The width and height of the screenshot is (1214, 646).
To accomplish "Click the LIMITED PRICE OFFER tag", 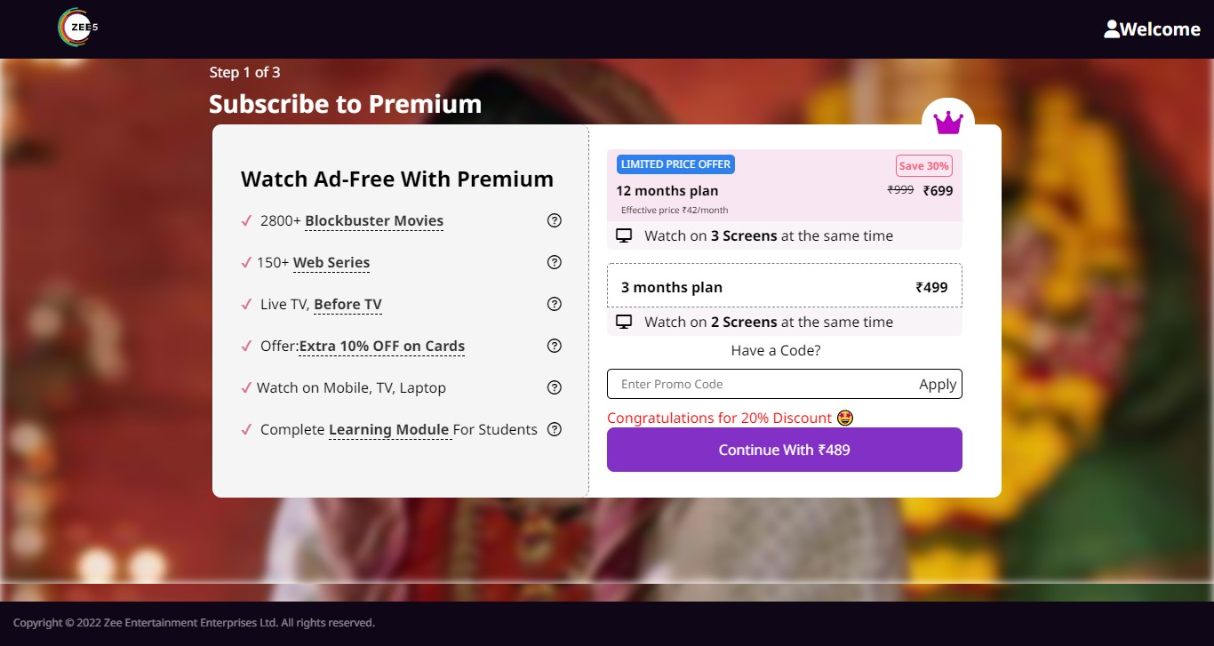I will tap(676, 164).
